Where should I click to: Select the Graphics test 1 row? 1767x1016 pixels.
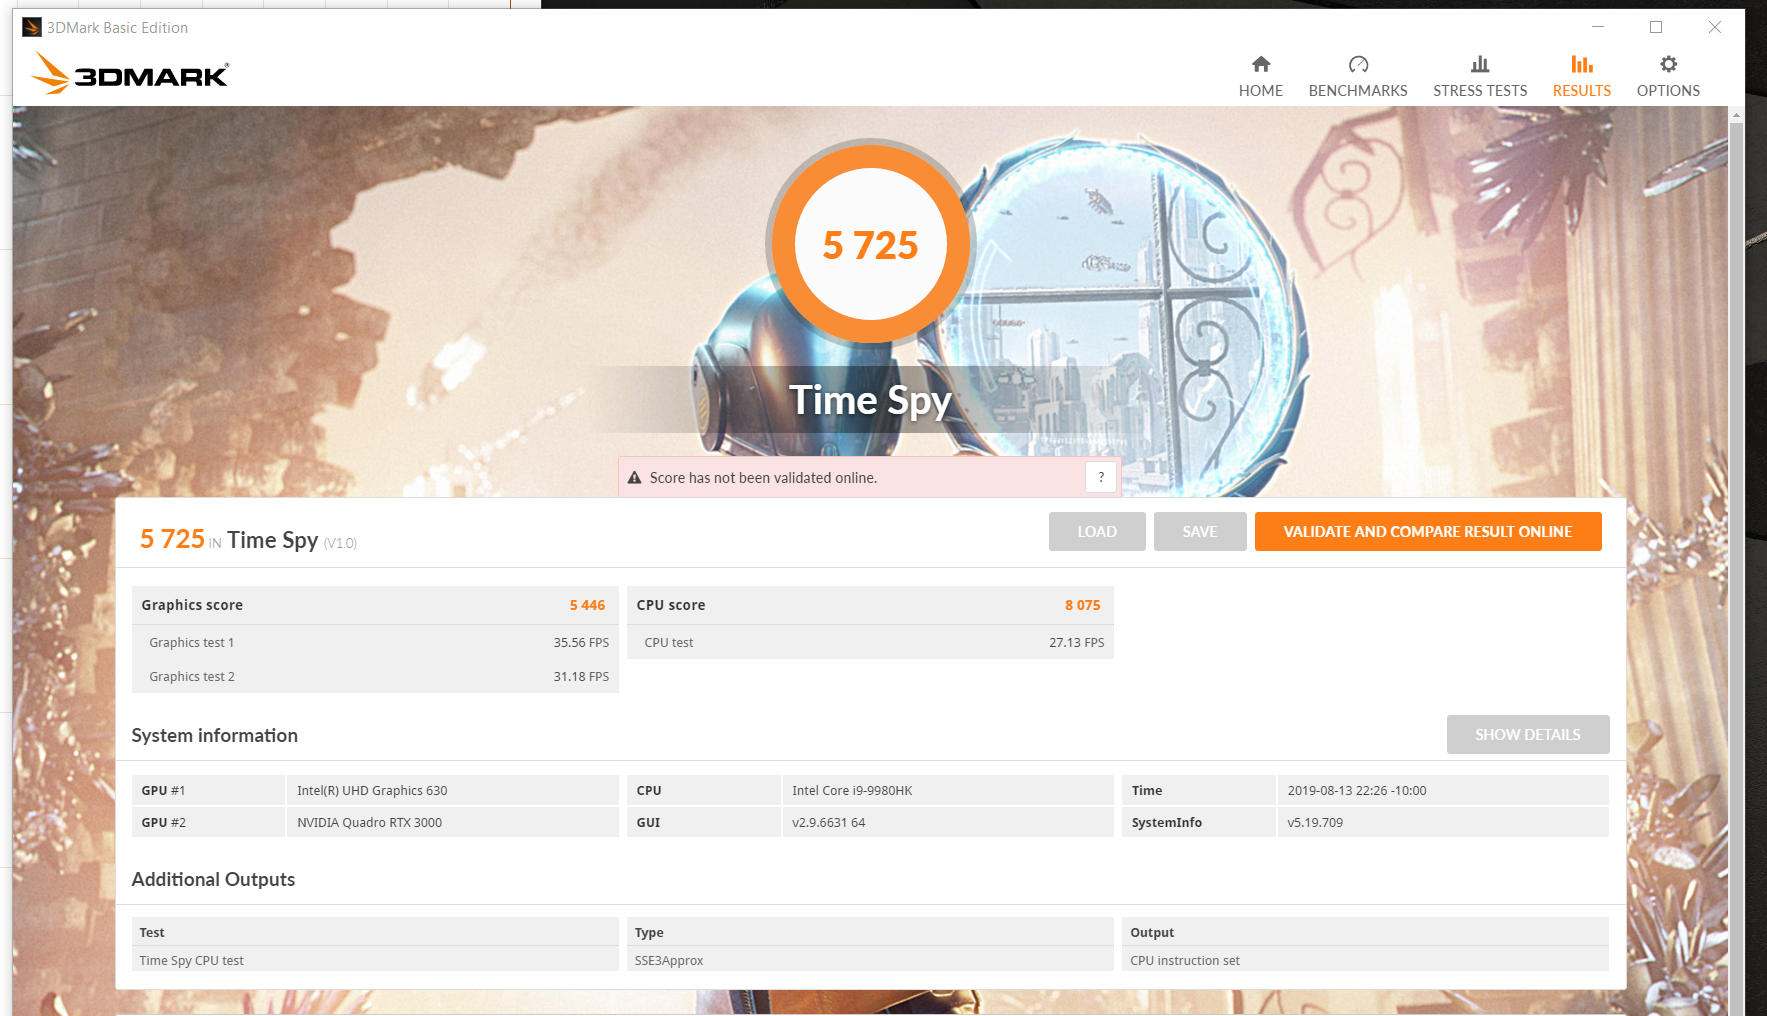375,642
